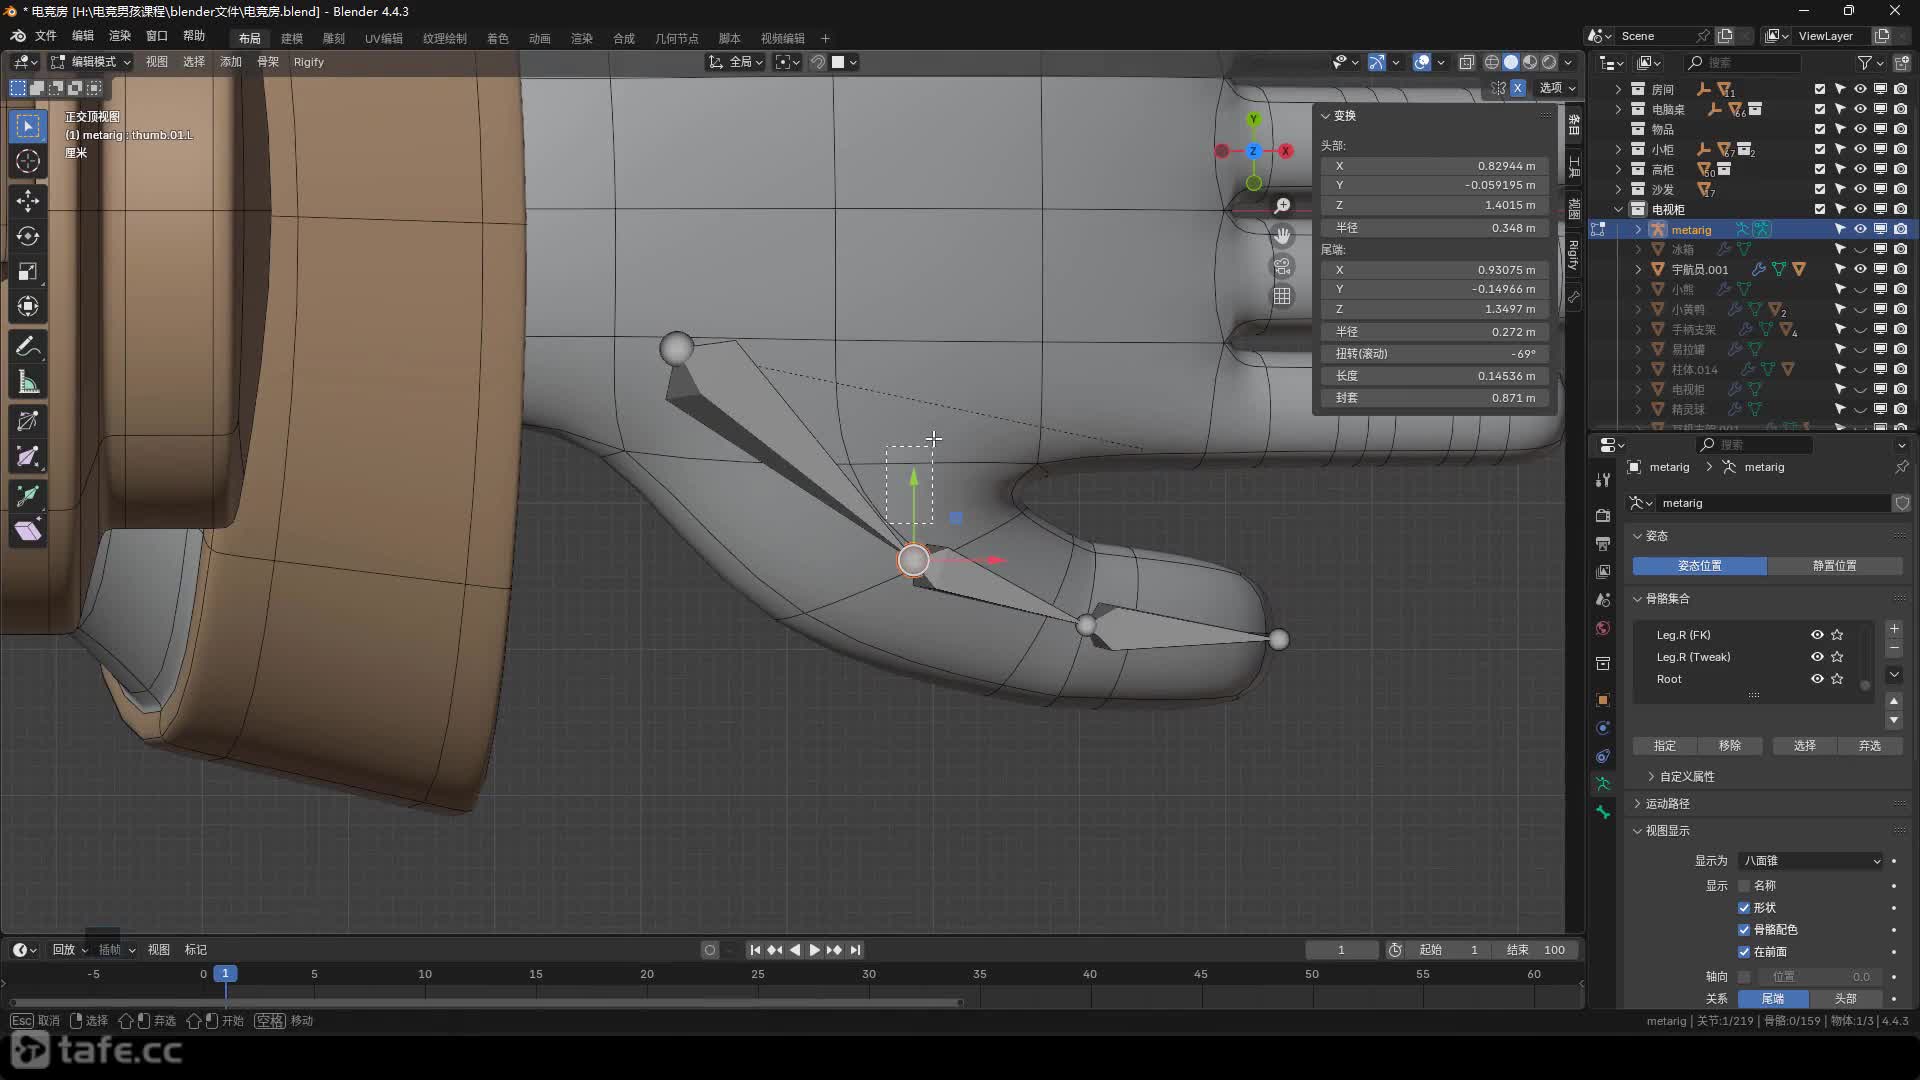
Task: Click the 静置位置 button
Action: [1834, 566]
